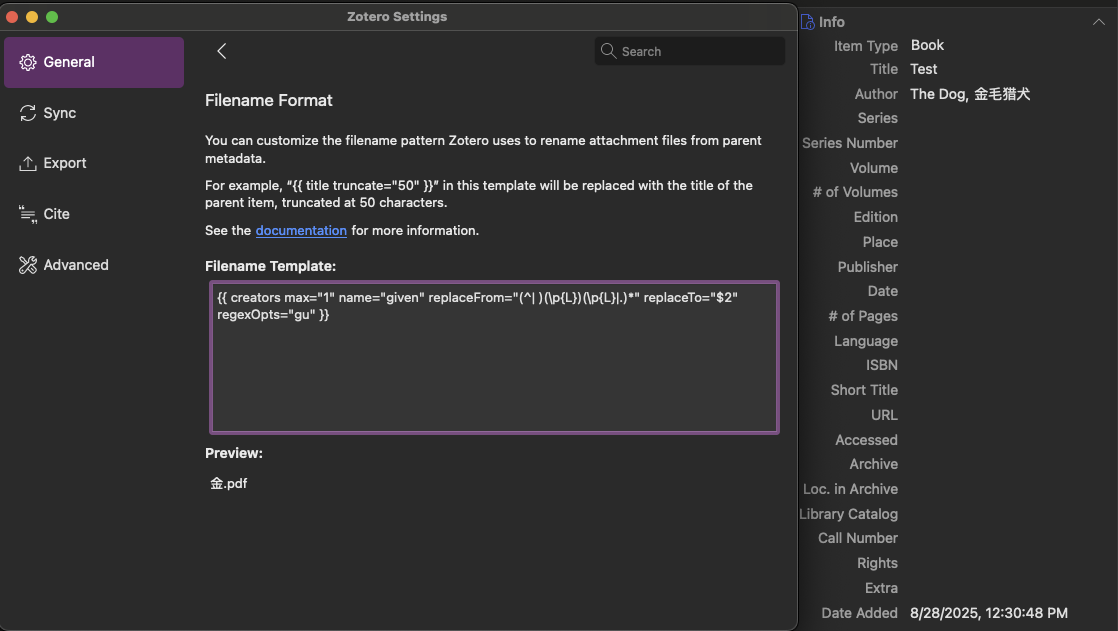This screenshot has height=631, width=1118.
Task: Go back with the arrow button
Action: (x=222, y=51)
